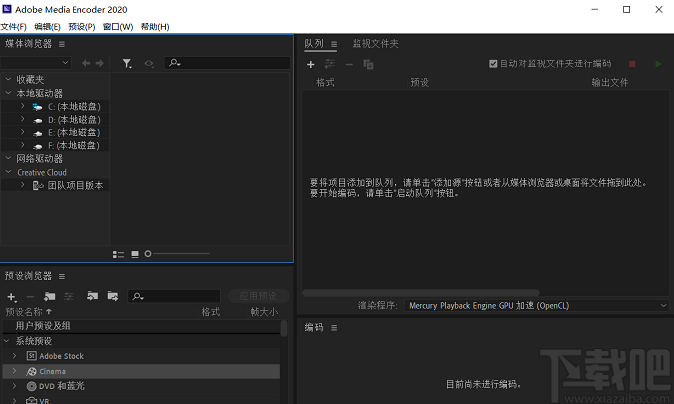Collapse the 网络驱动器 network drives node
The width and height of the screenshot is (674, 404).
(x=8, y=159)
